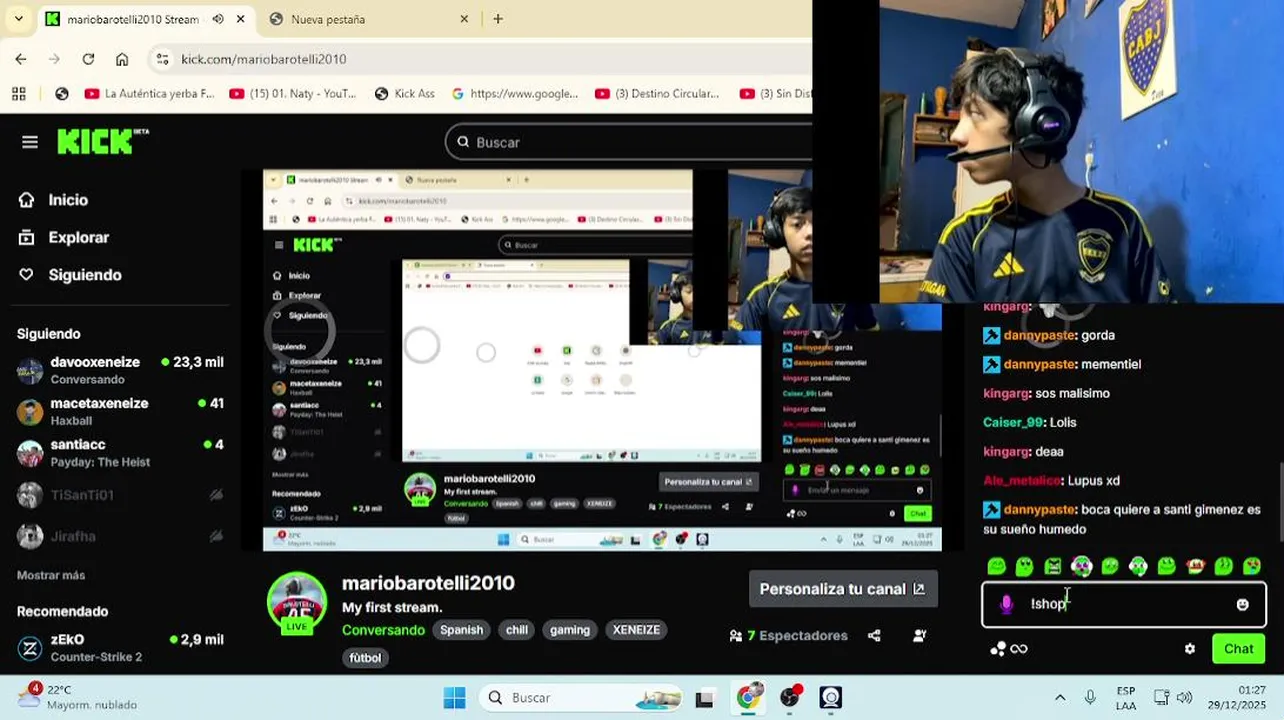Insert the angry square green emote
The height and width of the screenshot is (720, 1284).
coord(1053,566)
